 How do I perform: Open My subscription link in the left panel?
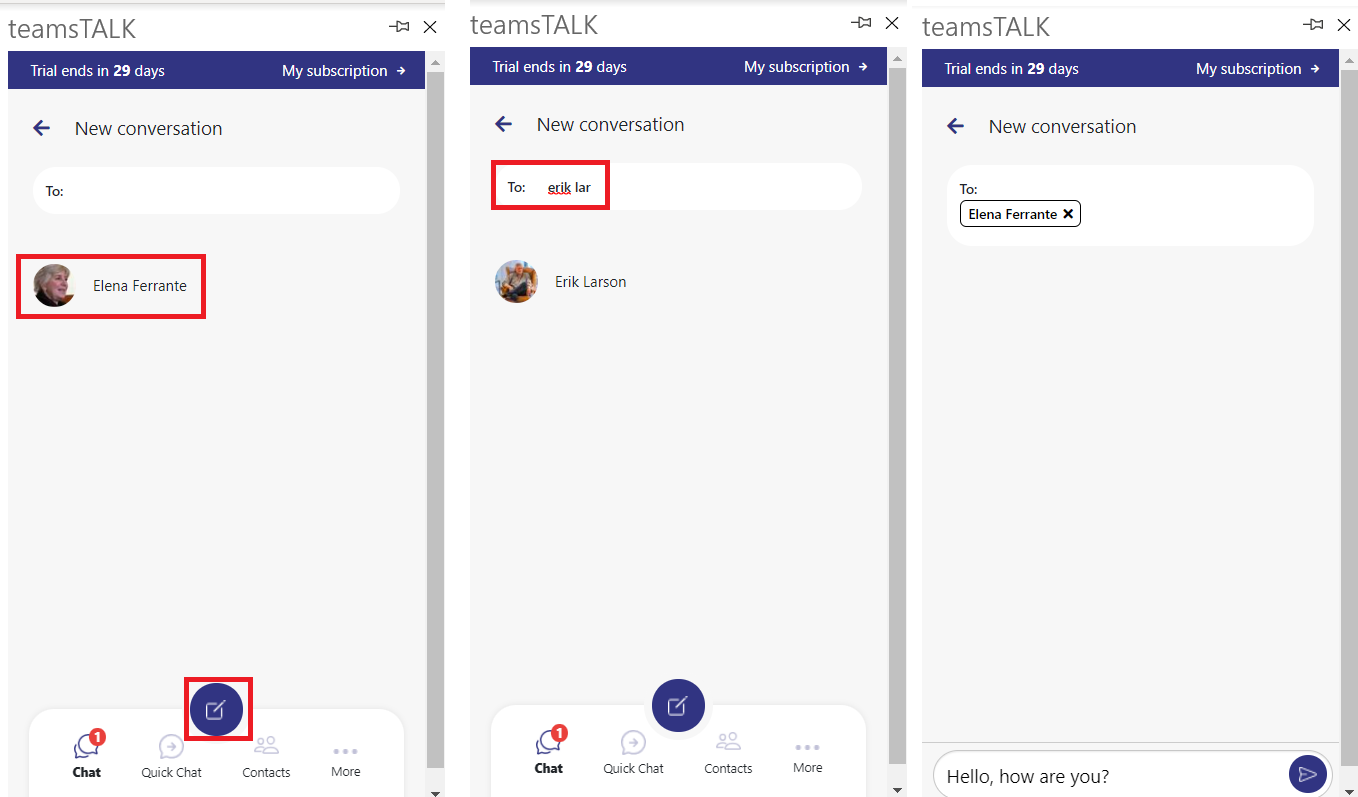tap(344, 71)
